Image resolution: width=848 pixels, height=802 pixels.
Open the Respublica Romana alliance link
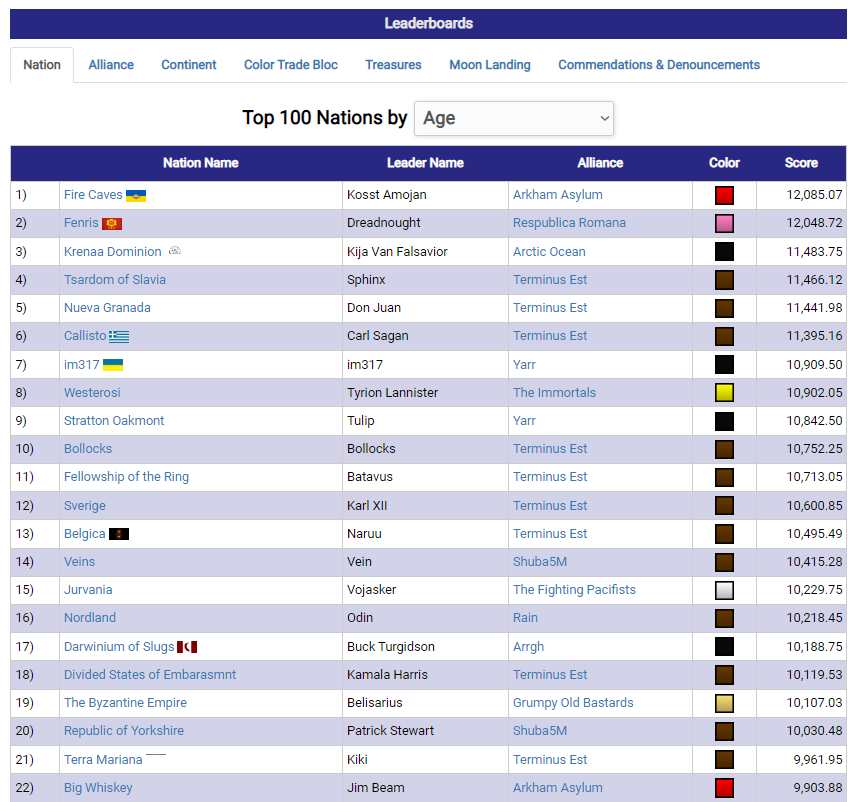point(569,223)
